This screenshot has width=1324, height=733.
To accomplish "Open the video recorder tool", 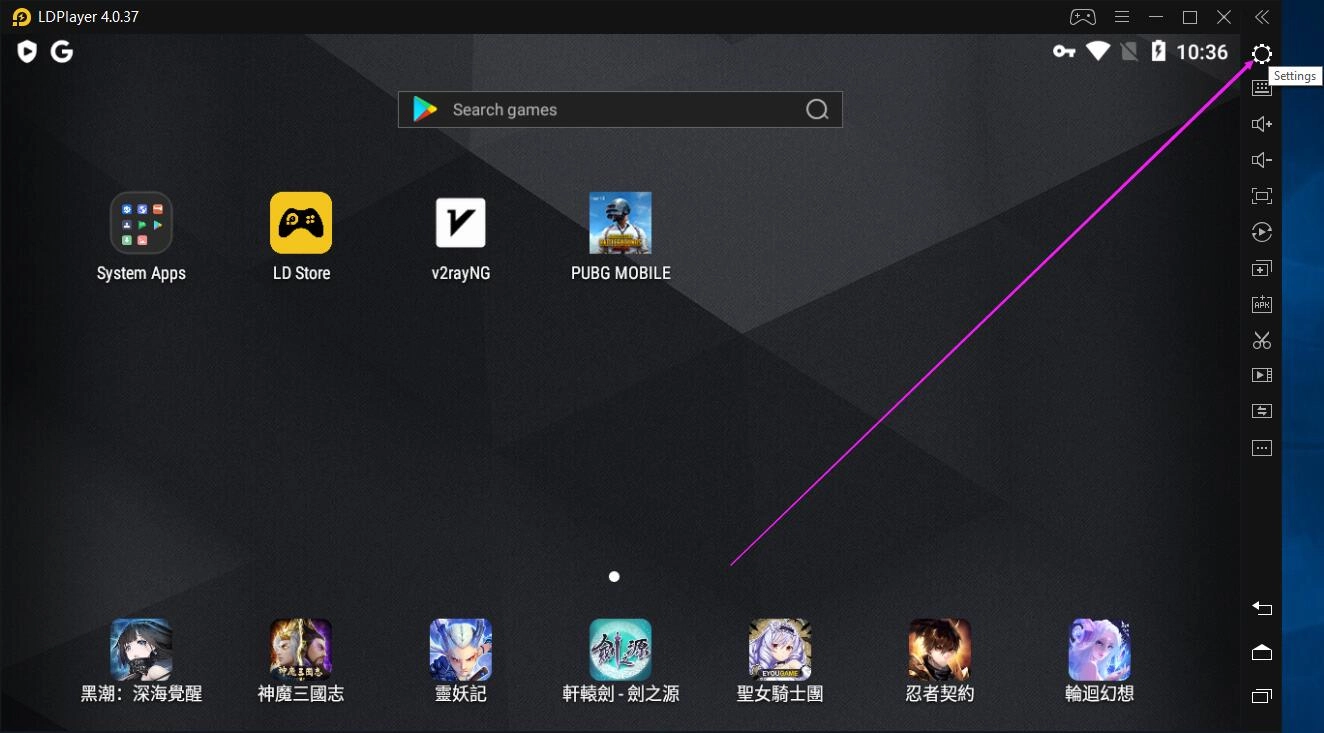I will coord(1261,375).
